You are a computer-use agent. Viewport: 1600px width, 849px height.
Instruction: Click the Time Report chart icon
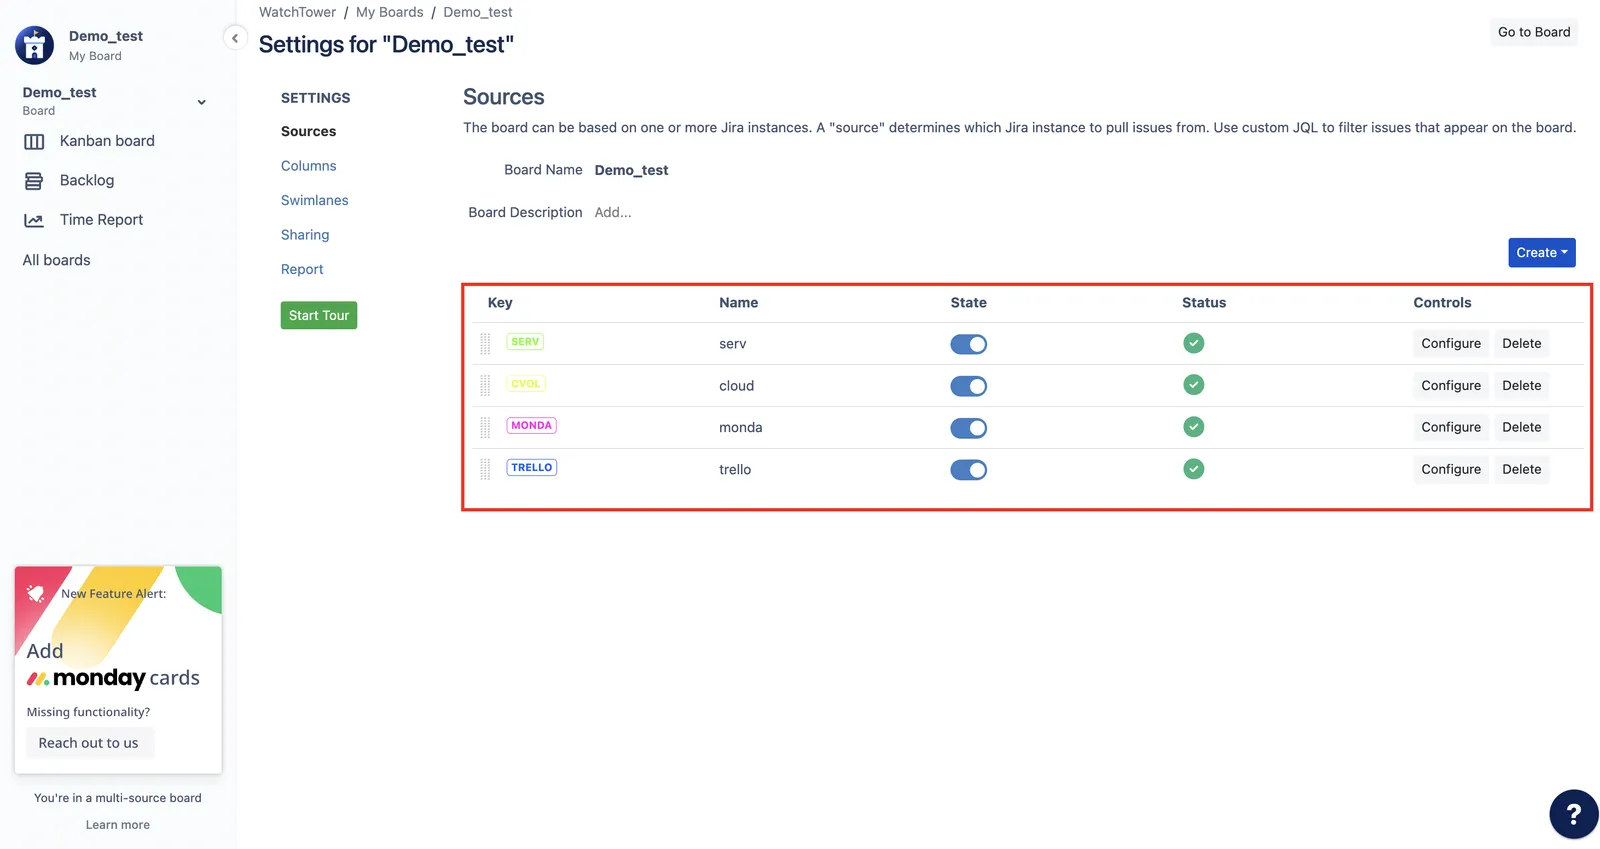pyautogui.click(x=34, y=220)
